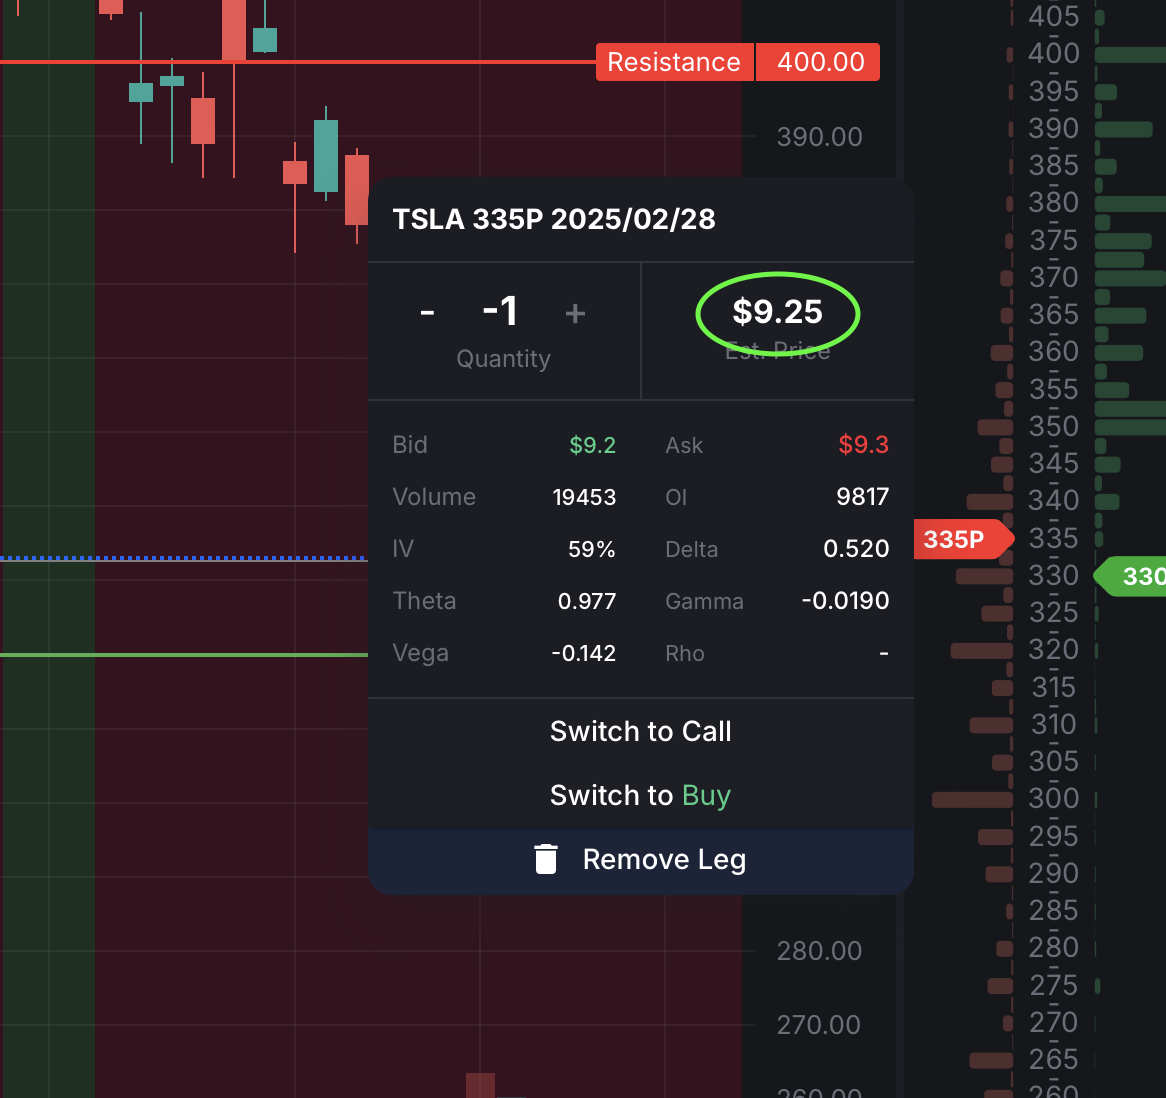Click the 400.00 resistance price tag
The height and width of the screenshot is (1098, 1166).
pyautogui.click(x=820, y=62)
